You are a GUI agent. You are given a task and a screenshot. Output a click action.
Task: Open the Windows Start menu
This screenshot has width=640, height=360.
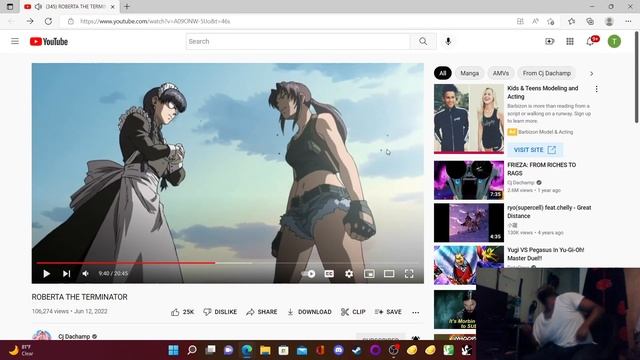[x=173, y=350]
